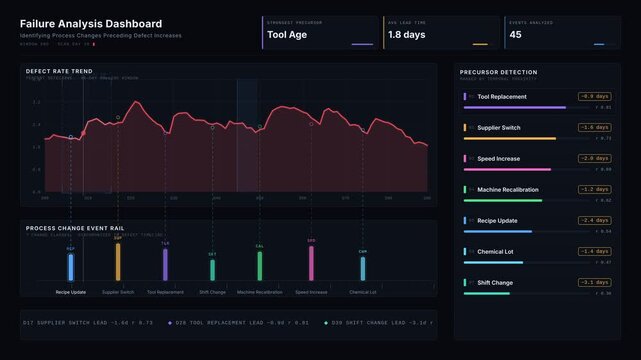
Task: Open Chemical Lot in the Precursor Detection list
Action: (x=537, y=257)
